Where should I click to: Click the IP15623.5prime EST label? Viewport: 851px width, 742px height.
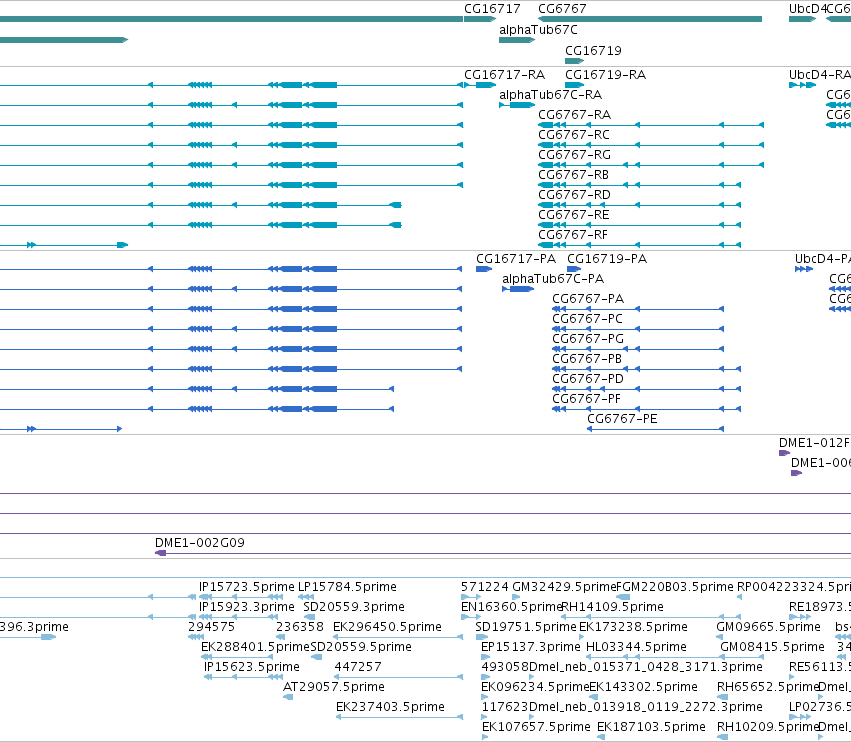click(252, 667)
